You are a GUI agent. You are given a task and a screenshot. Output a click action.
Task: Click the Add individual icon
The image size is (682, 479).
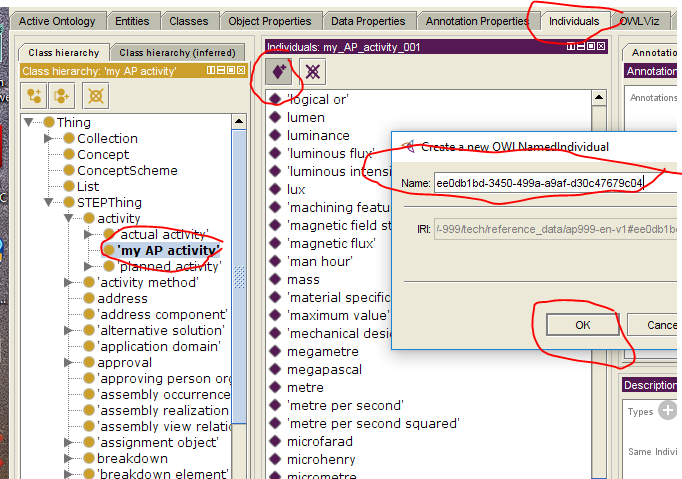(280, 70)
